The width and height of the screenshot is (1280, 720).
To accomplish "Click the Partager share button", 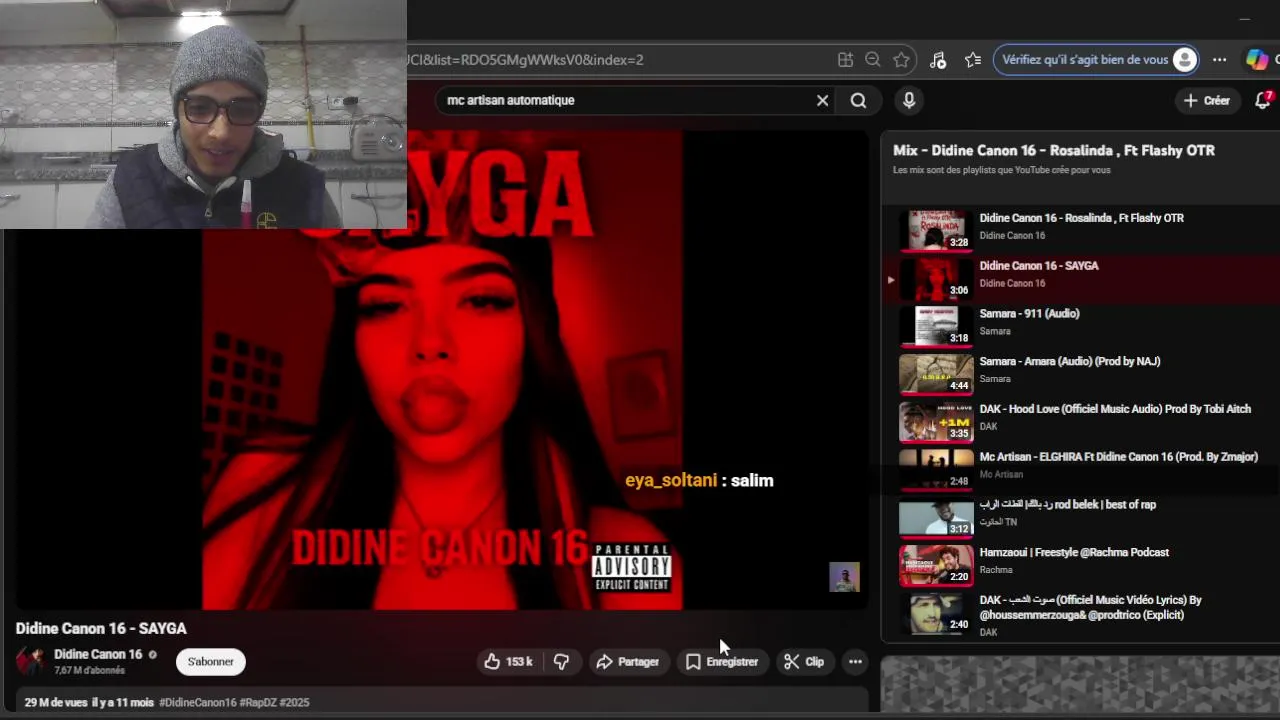I will [627, 662].
